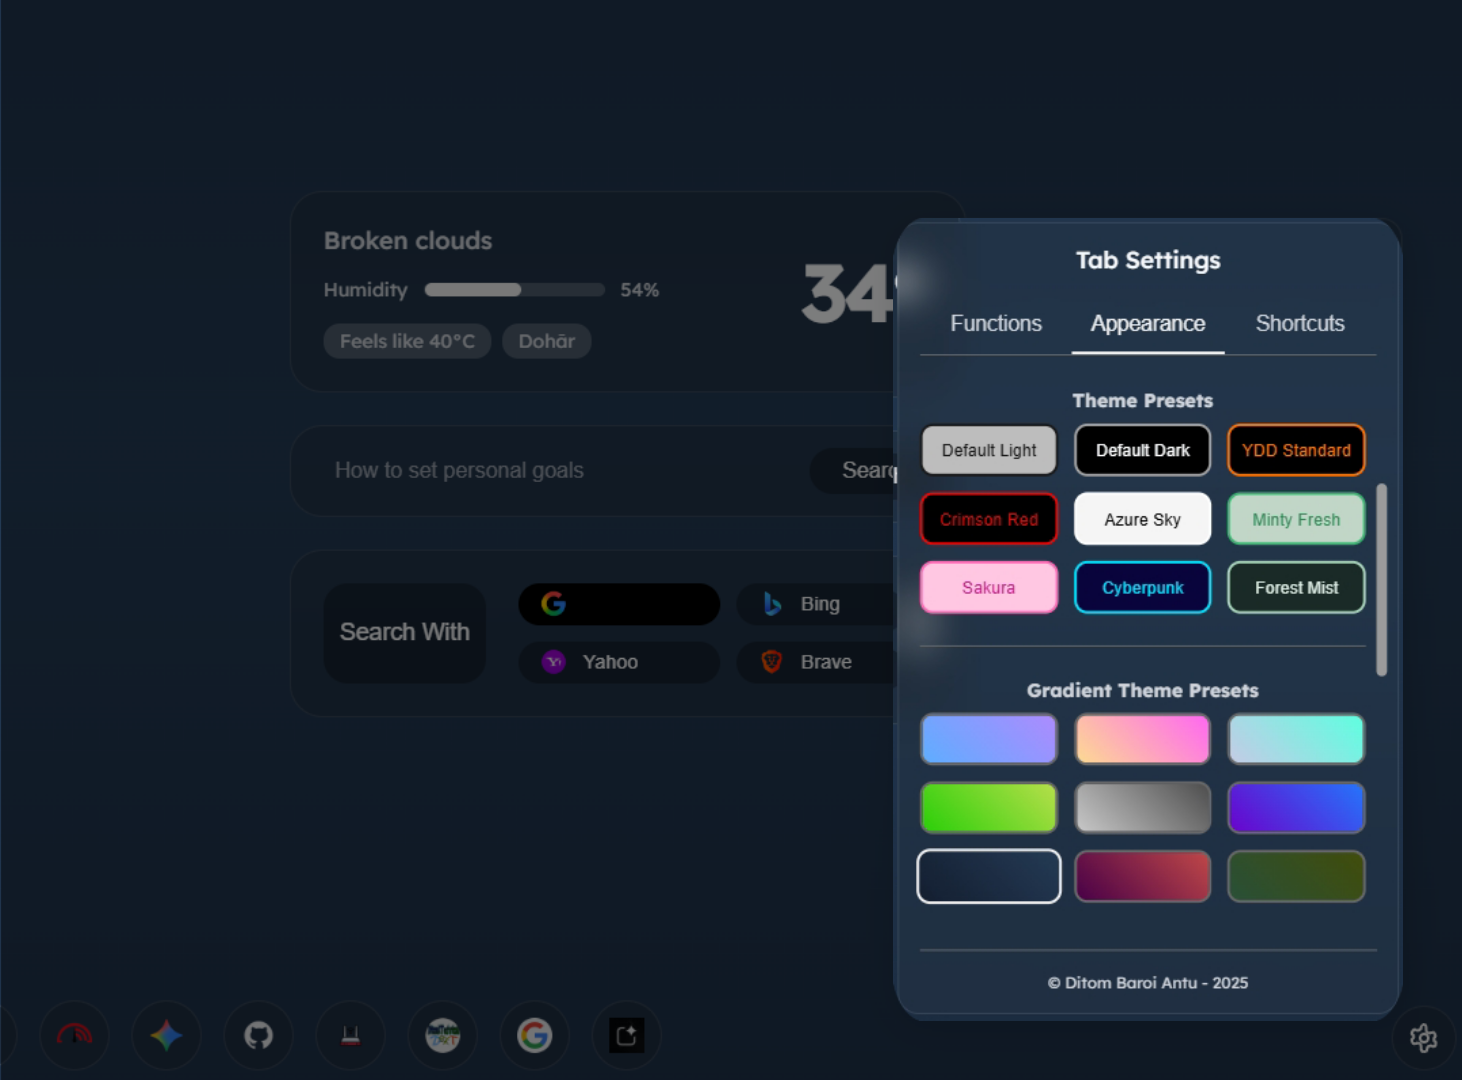Open the Speedtest dock shortcut

pyautogui.click(x=75, y=1035)
